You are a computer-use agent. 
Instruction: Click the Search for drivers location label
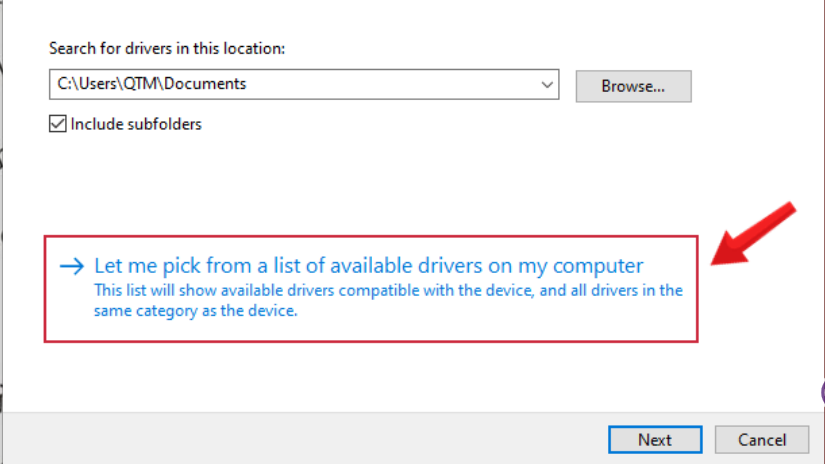click(167, 48)
